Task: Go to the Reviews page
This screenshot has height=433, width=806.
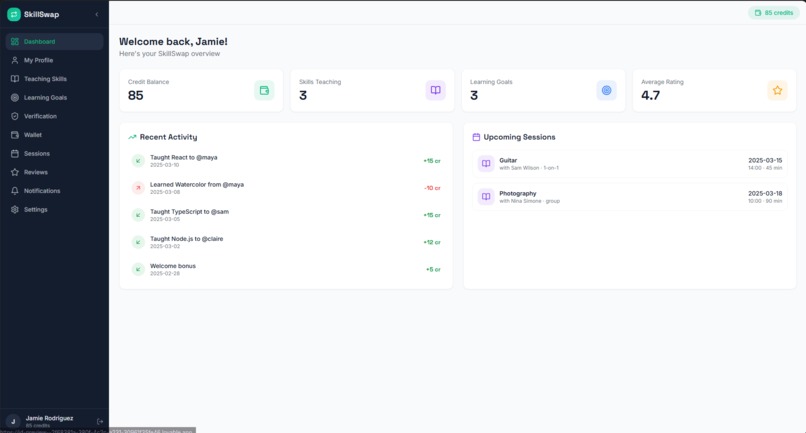Action: 54,172
